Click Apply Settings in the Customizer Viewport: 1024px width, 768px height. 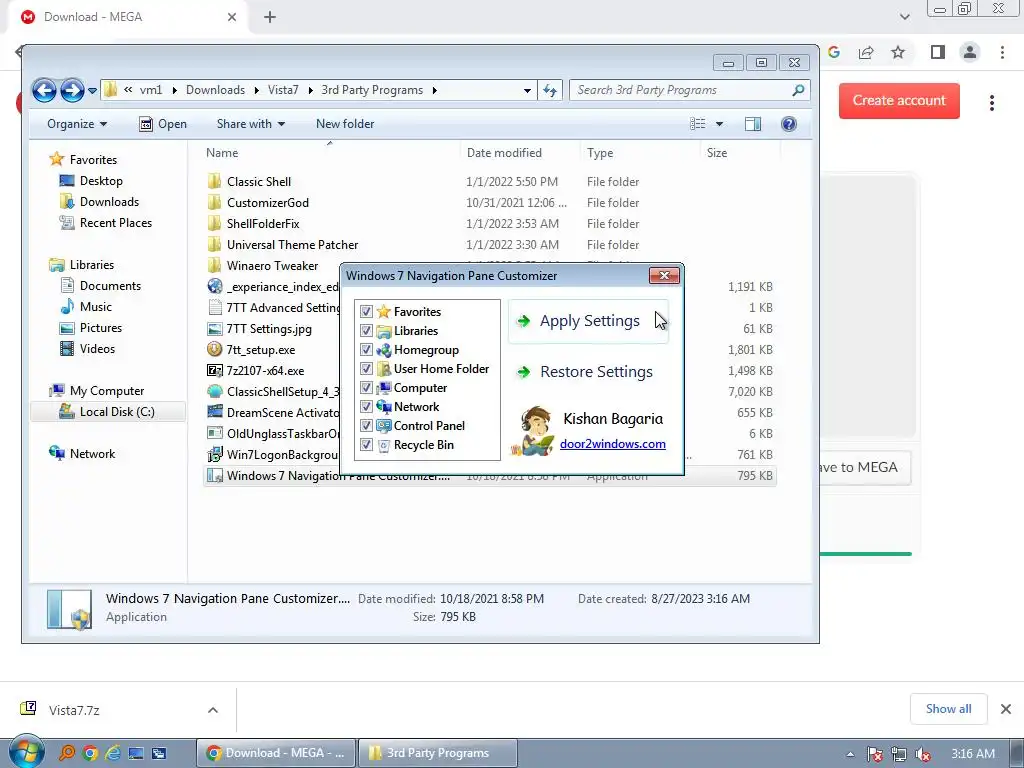tap(588, 321)
